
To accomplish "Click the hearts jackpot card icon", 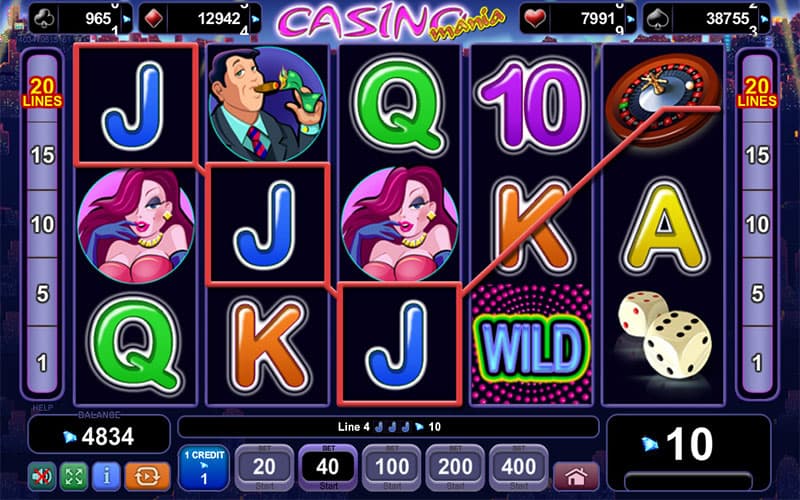I will [x=535, y=19].
